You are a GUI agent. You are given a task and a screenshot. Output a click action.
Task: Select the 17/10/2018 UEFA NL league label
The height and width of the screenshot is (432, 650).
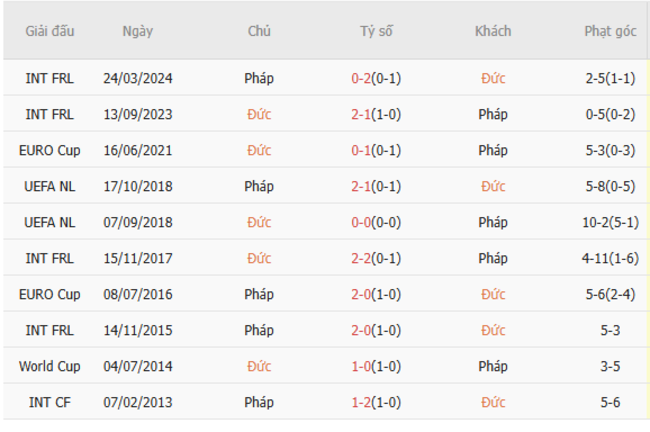pos(49,186)
